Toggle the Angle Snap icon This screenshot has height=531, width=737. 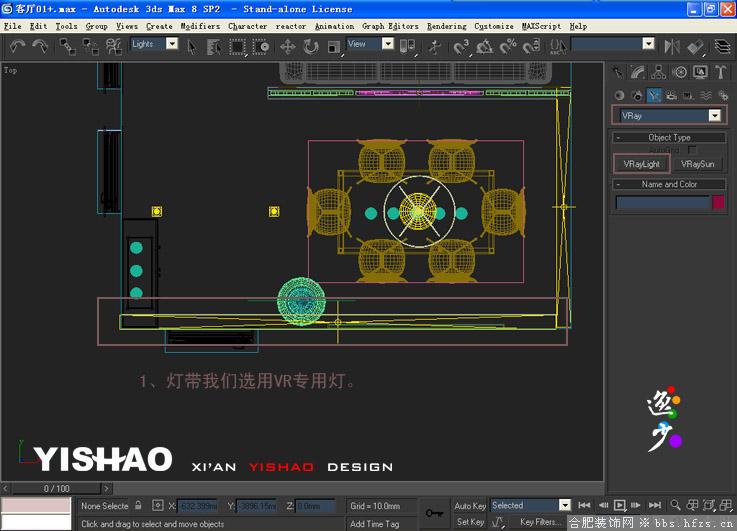pyautogui.click(x=485, y=47)
